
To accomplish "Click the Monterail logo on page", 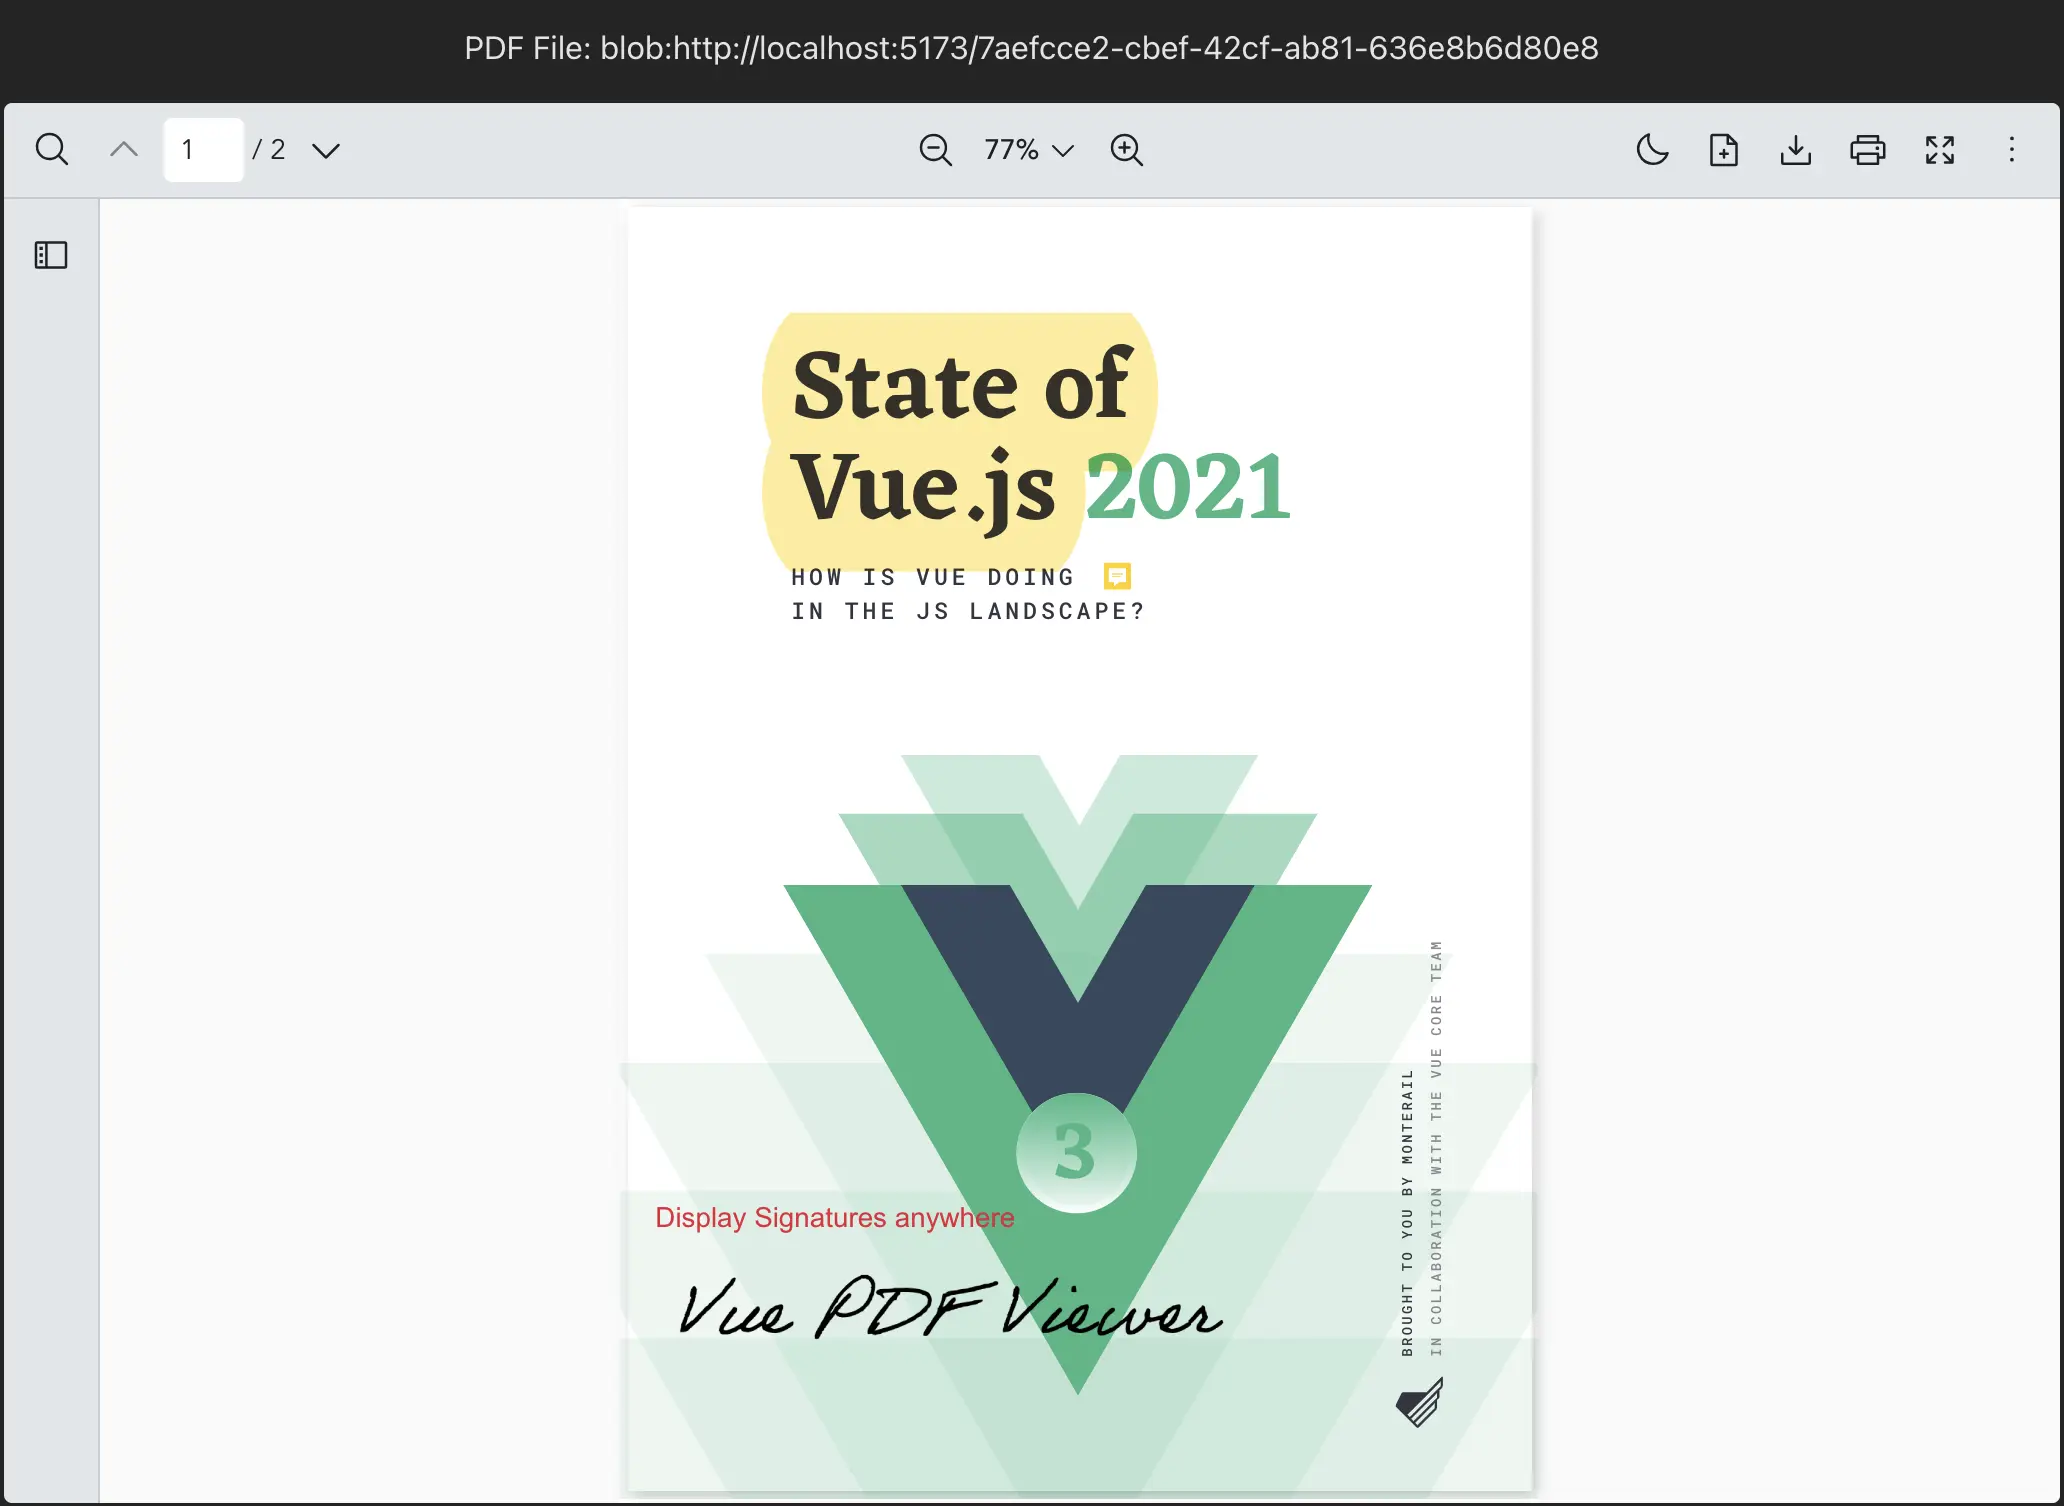I will coord(1420,1402).
